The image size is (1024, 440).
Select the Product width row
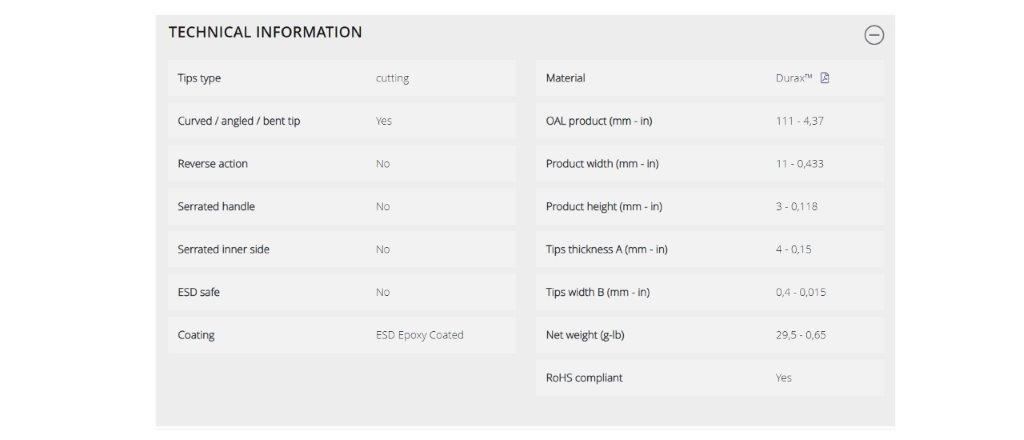tap(709, 164)
